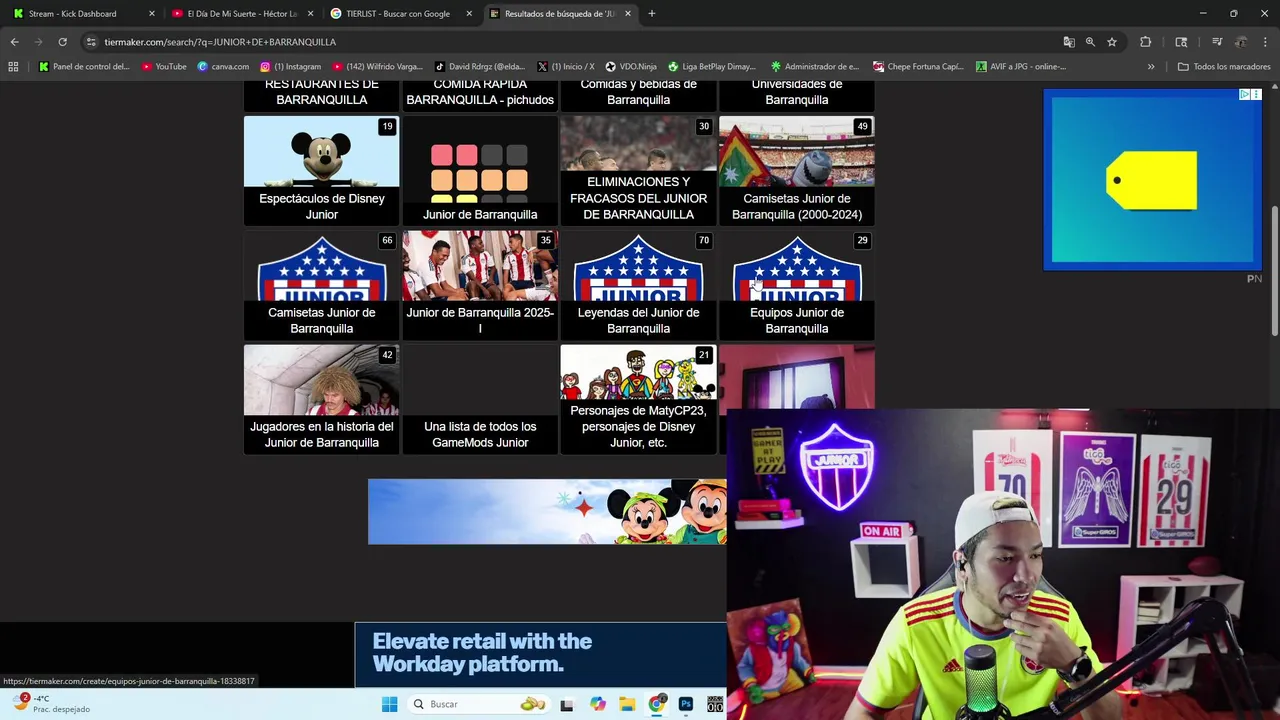Open the YouTube bookmark

tap(164, 67)
